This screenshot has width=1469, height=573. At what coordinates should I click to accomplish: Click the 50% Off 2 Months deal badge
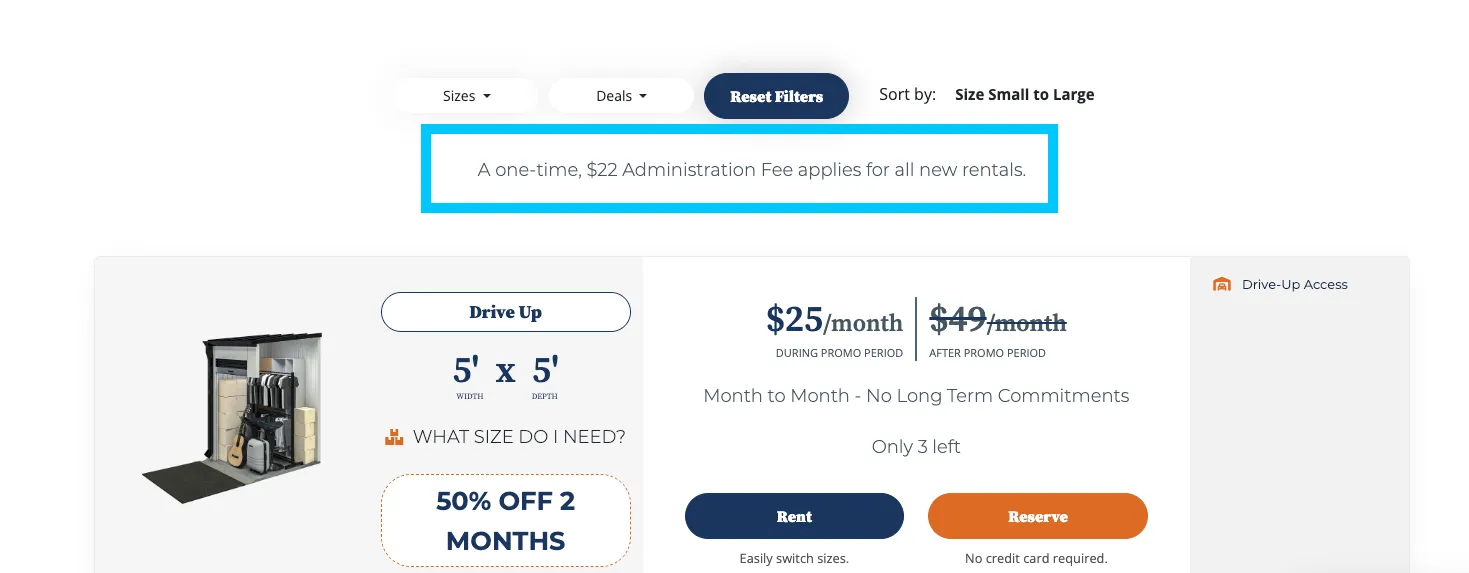click(506, 520)
